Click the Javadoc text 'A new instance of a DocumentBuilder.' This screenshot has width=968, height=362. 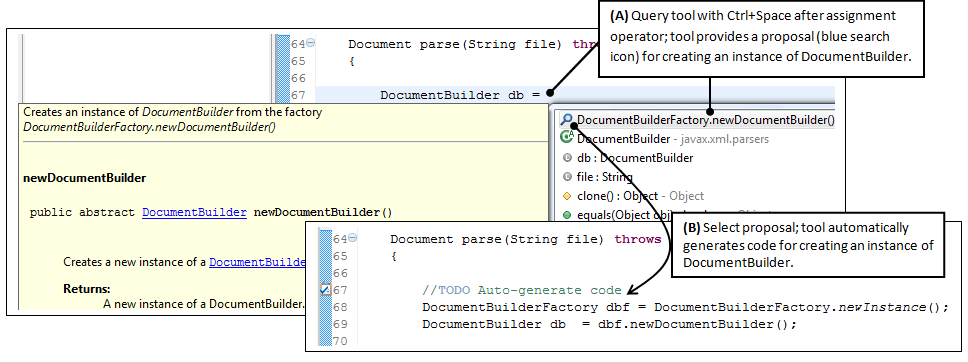204,304
